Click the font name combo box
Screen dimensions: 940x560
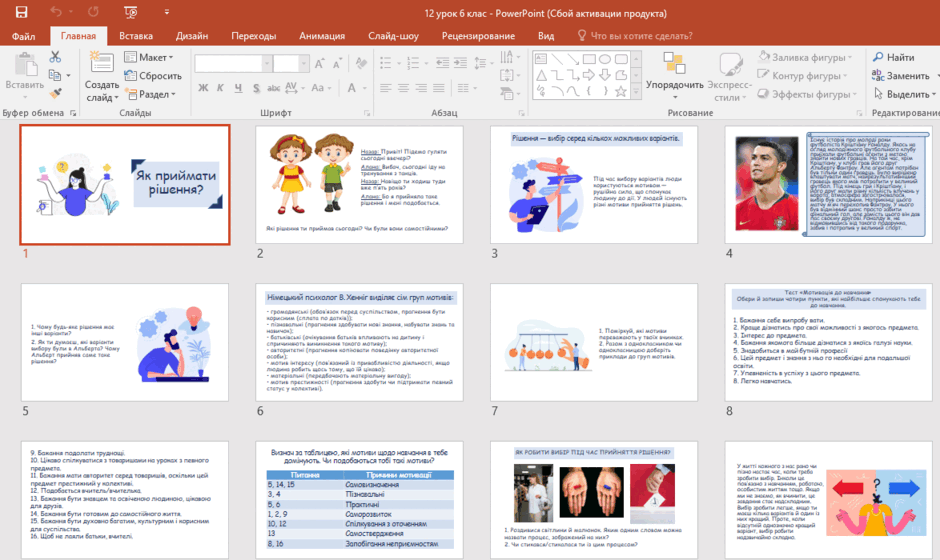233,63
